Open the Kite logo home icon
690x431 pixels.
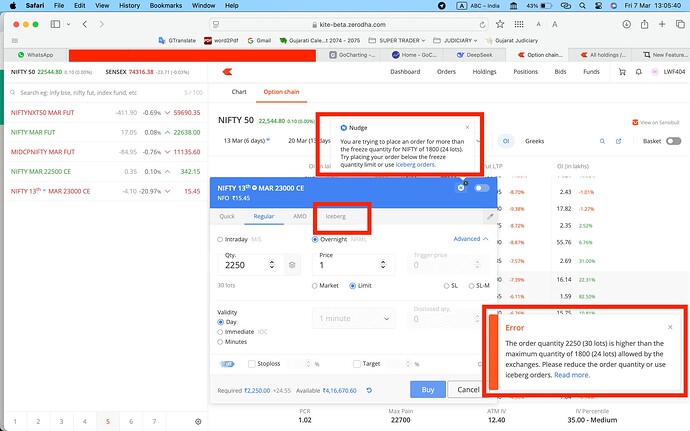tap(228, 72)
